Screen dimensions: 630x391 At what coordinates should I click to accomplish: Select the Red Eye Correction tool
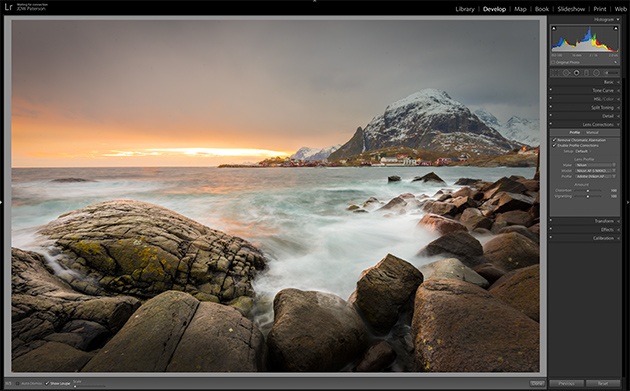pyautogui.click(x=576, y=73)
